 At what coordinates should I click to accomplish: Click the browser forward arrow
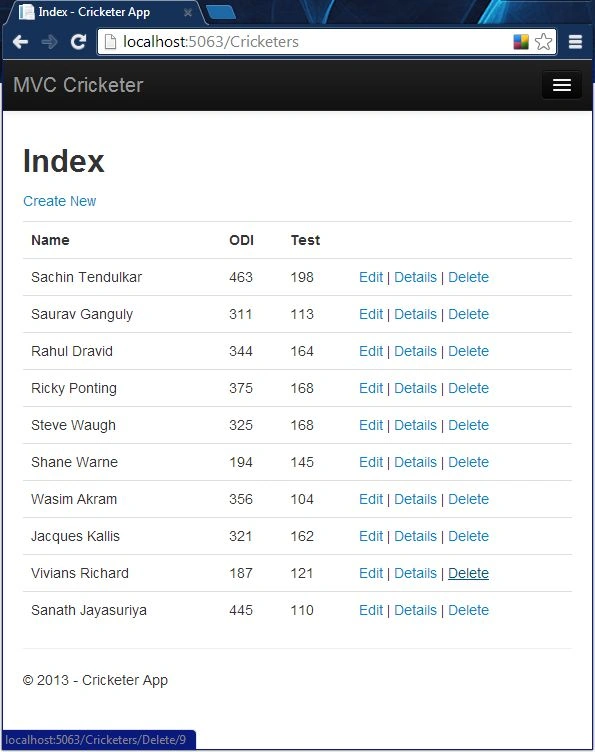tap(49, 42)
